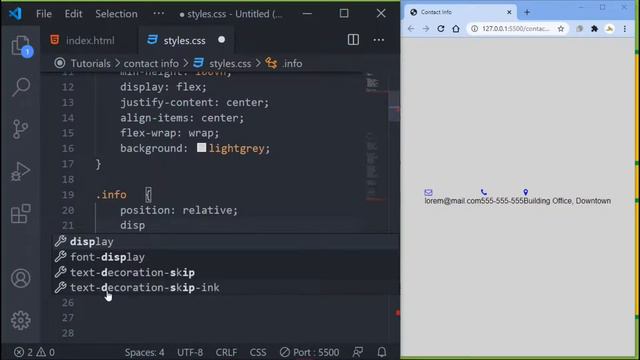The height and width of the screenshot is (360, 640).
Task: Change encoding via UTF-8 status item
Action: point(190,352)
